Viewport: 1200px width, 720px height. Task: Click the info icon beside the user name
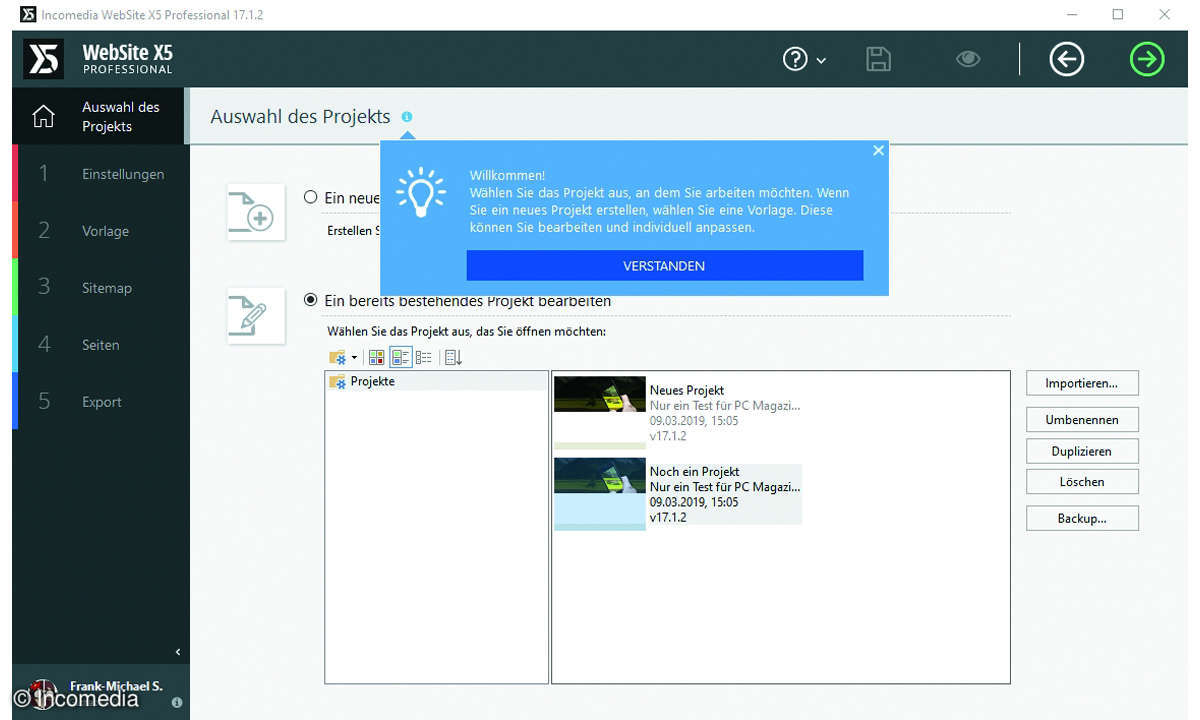(x=177, y=702)
